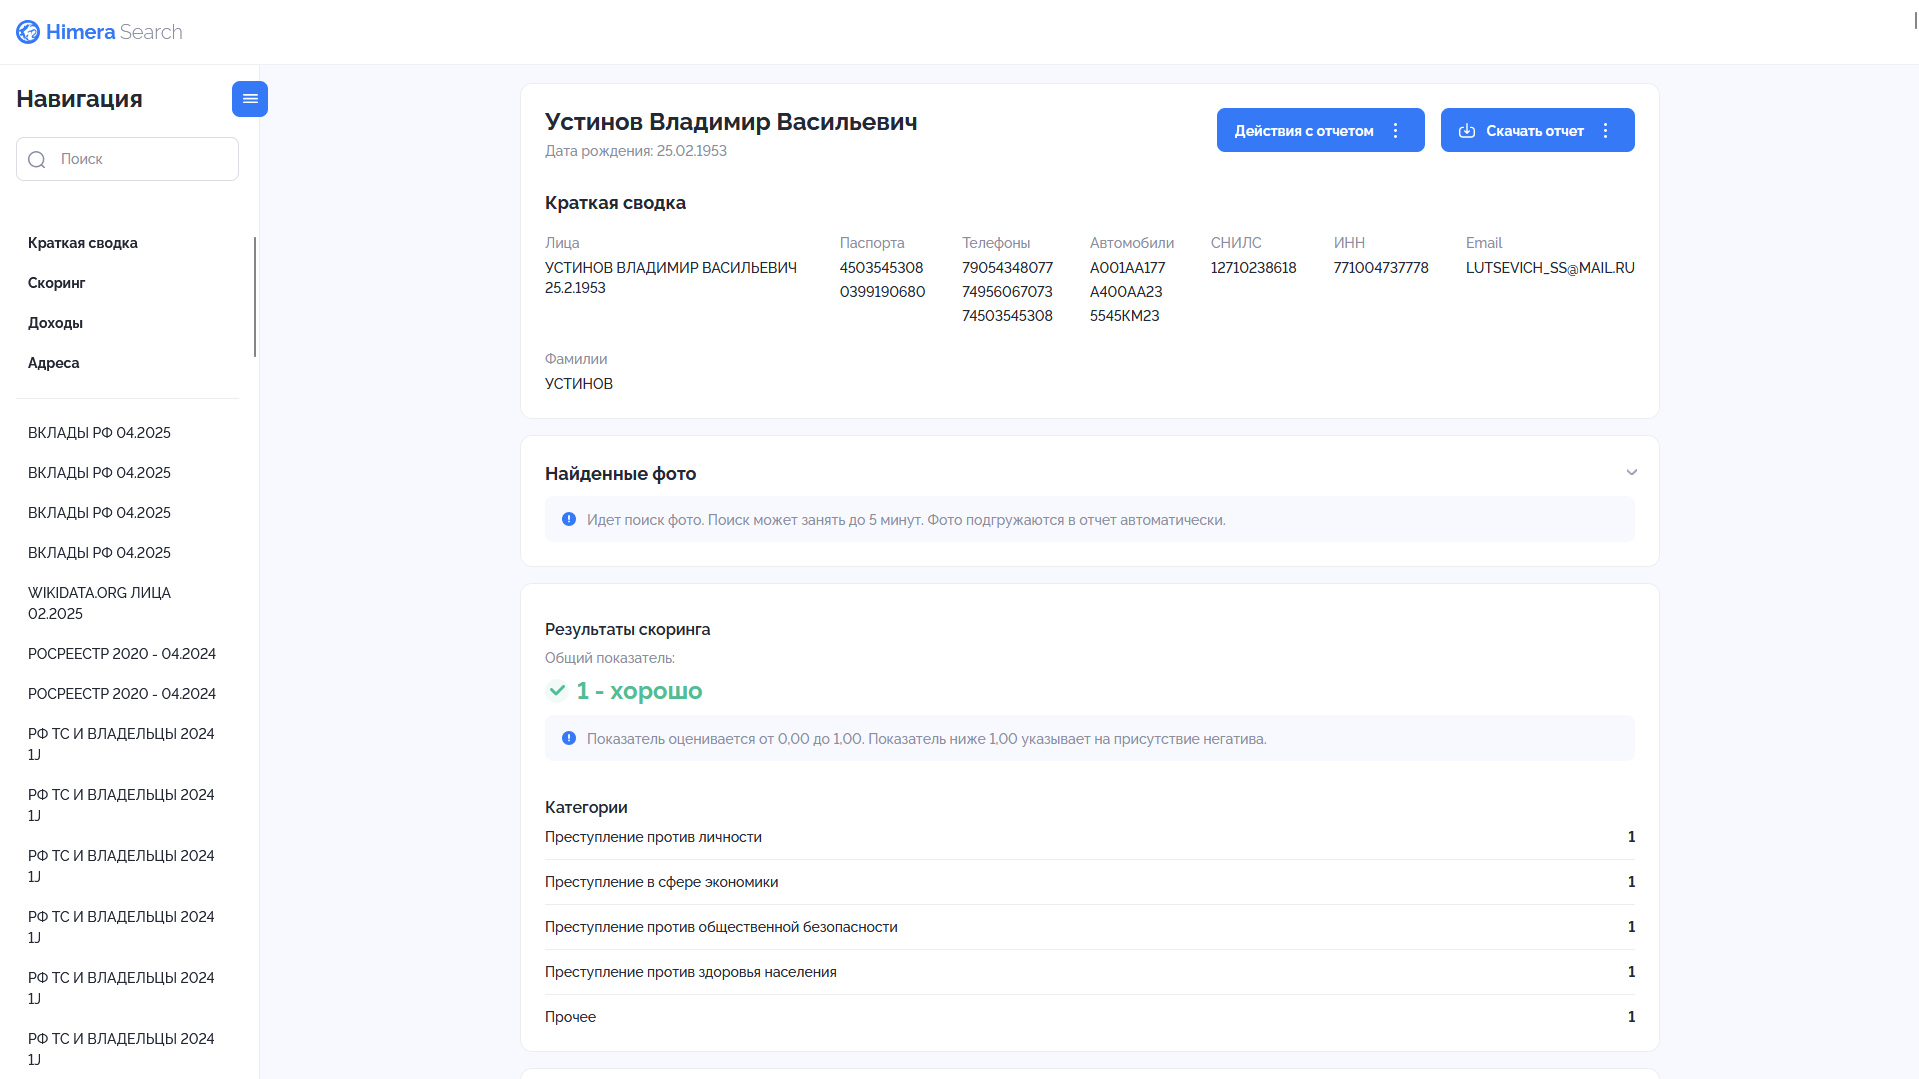Click the magnifier icon in the search field
1919x1079 pixels.
click(37, 160)
